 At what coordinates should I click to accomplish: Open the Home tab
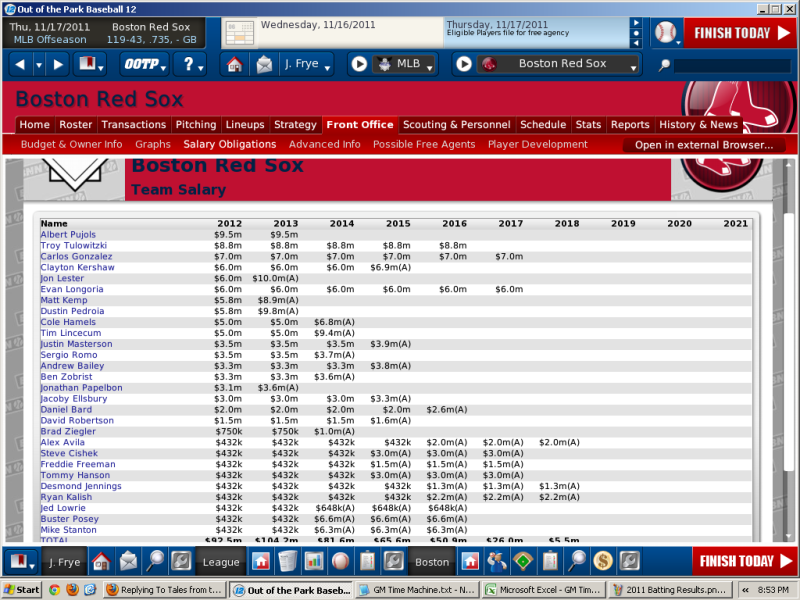coord(35,124)
